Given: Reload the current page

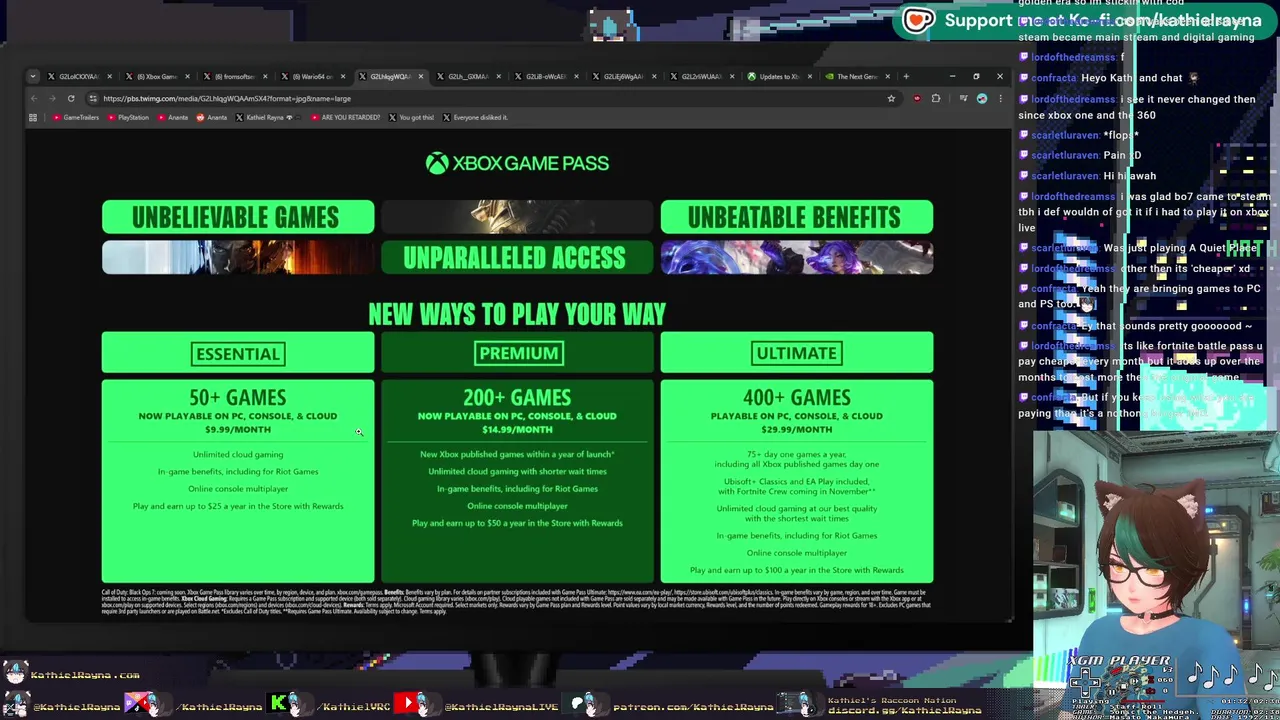Looking at the screenshot, I should click(71, 98).
